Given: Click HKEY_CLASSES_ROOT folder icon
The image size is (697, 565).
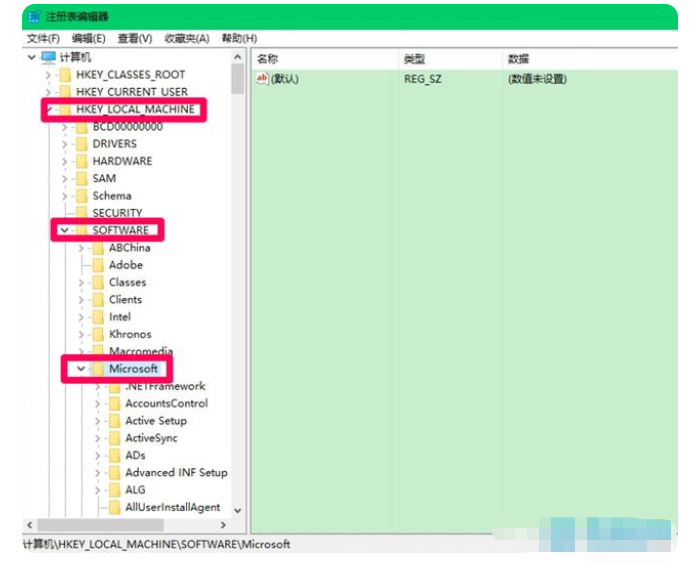Looking at the screenshot, I should pos(65,74).
